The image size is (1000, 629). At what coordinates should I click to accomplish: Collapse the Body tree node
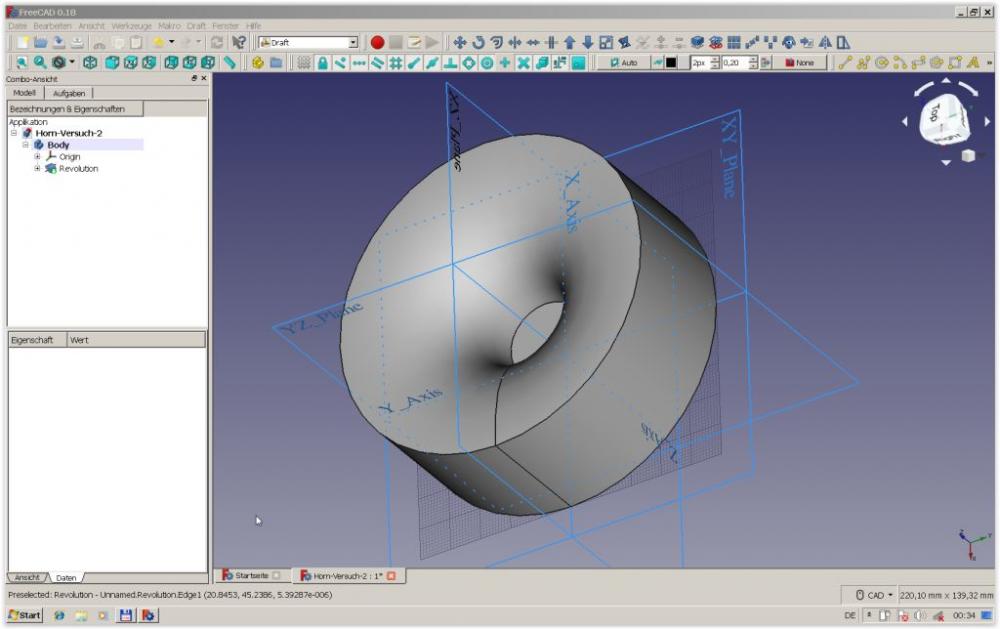point(26,145)
